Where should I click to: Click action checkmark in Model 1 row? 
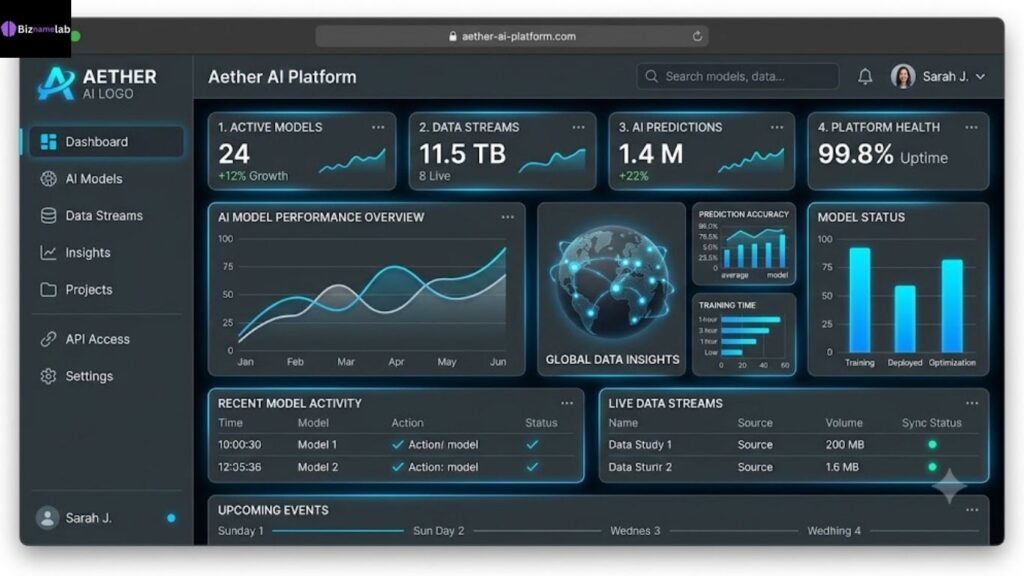tap(397, 444)
